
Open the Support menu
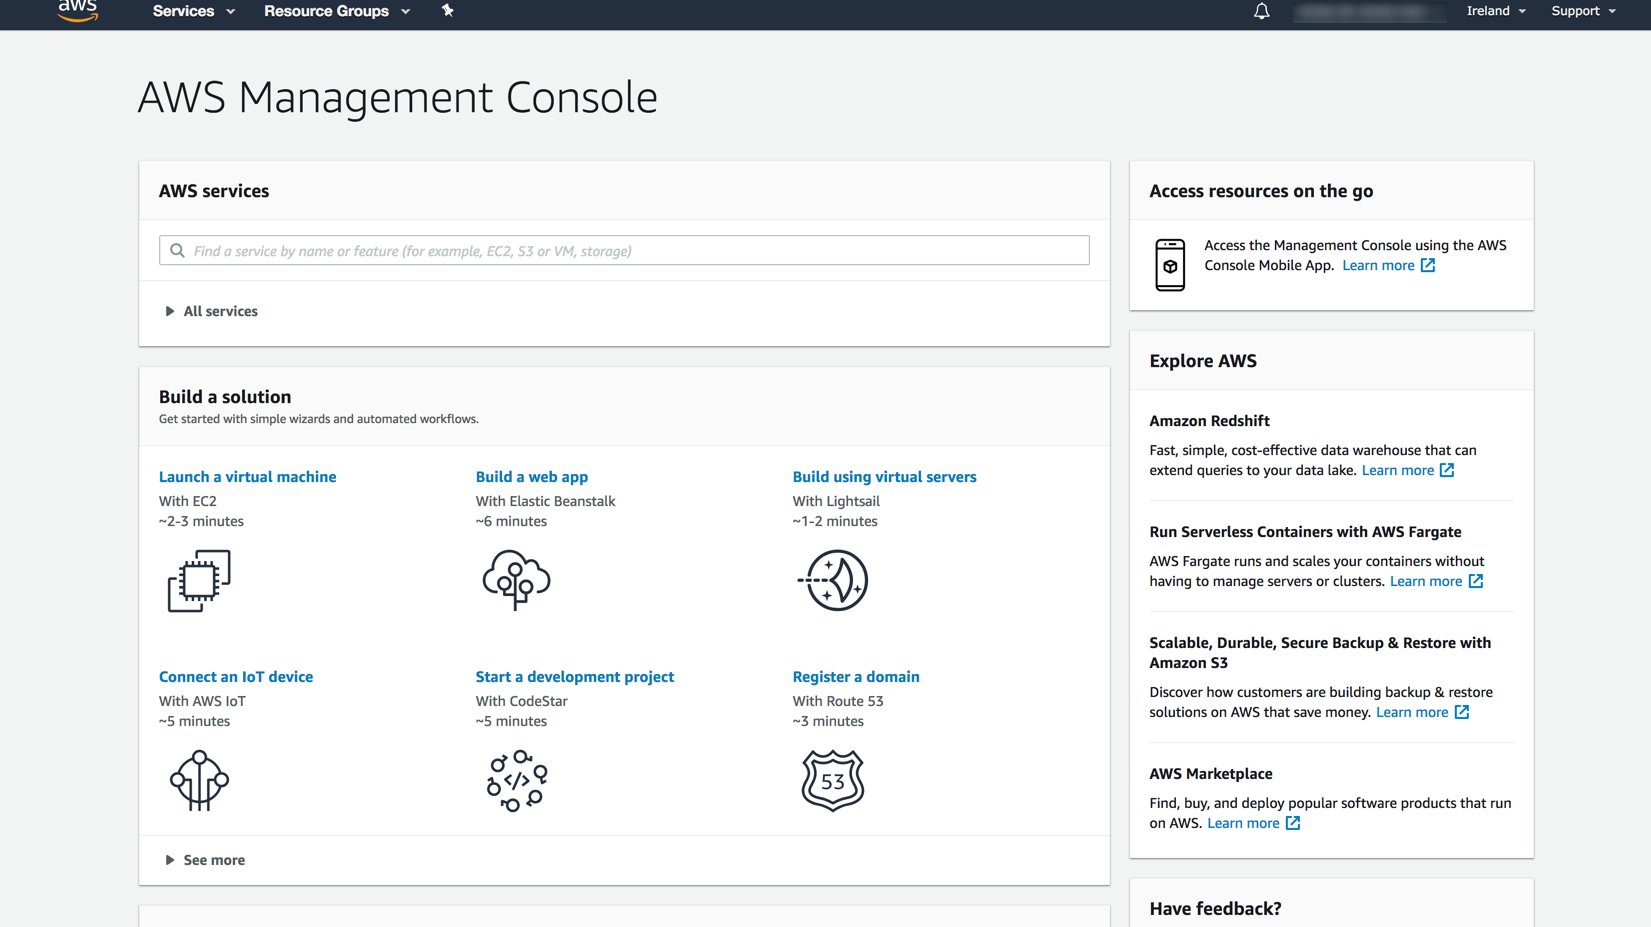coord(1583,11)
